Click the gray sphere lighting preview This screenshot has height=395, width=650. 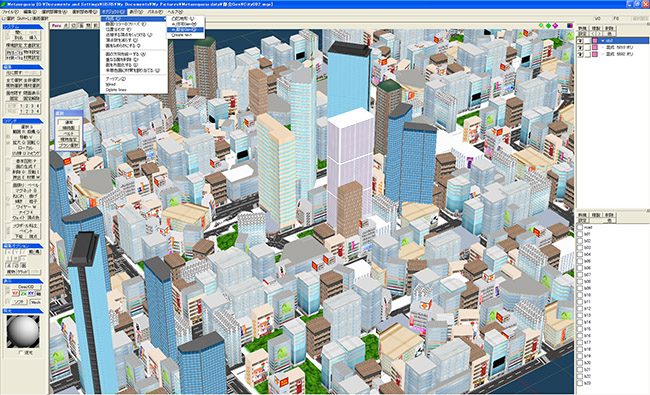pos(23,331)
